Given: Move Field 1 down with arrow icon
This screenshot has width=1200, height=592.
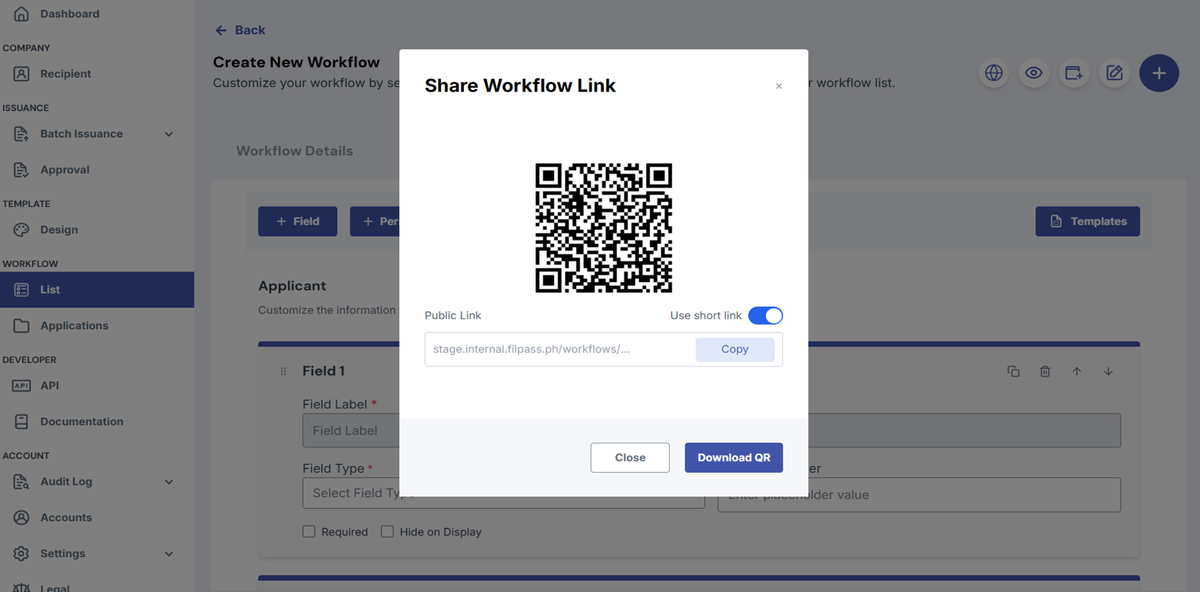Looking at the screenshot, I should (1108, 371).
